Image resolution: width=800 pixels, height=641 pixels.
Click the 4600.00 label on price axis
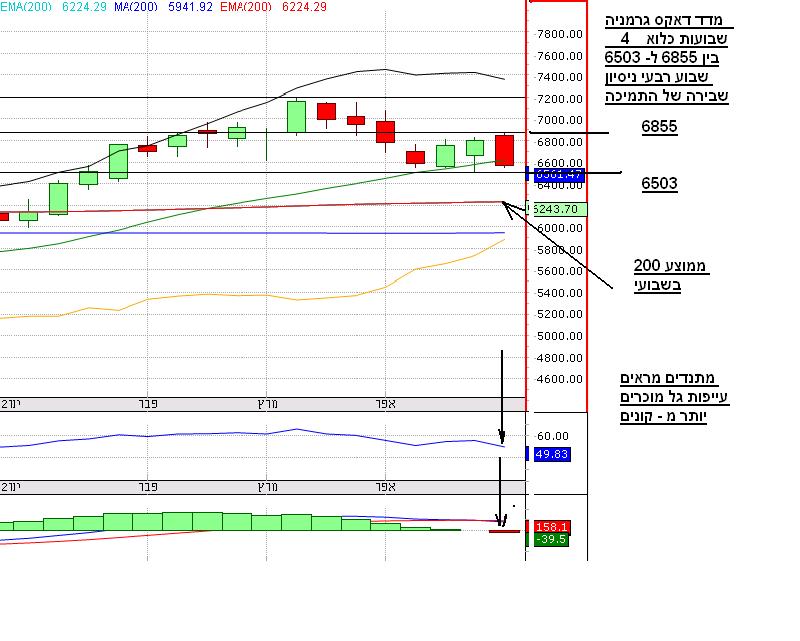point(559,379)
